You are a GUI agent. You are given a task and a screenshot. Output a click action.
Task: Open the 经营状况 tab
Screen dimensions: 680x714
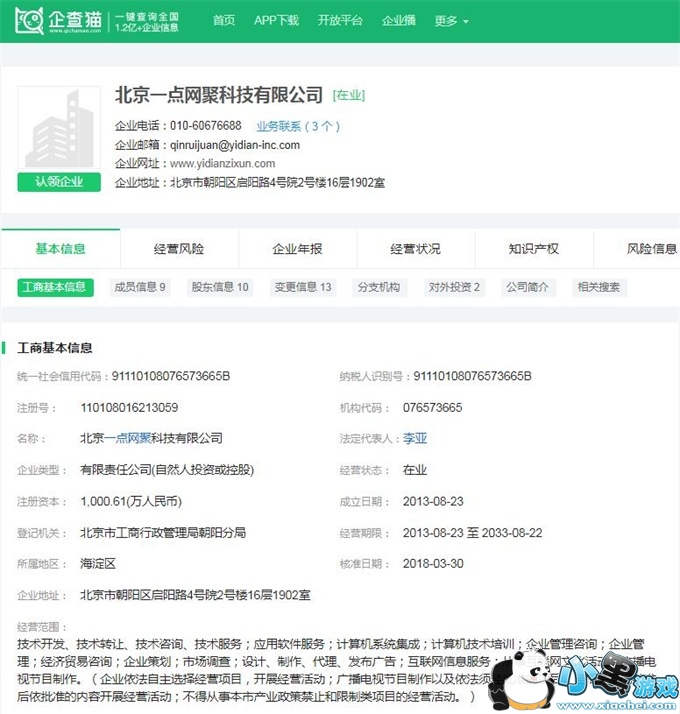pos(415,249)
